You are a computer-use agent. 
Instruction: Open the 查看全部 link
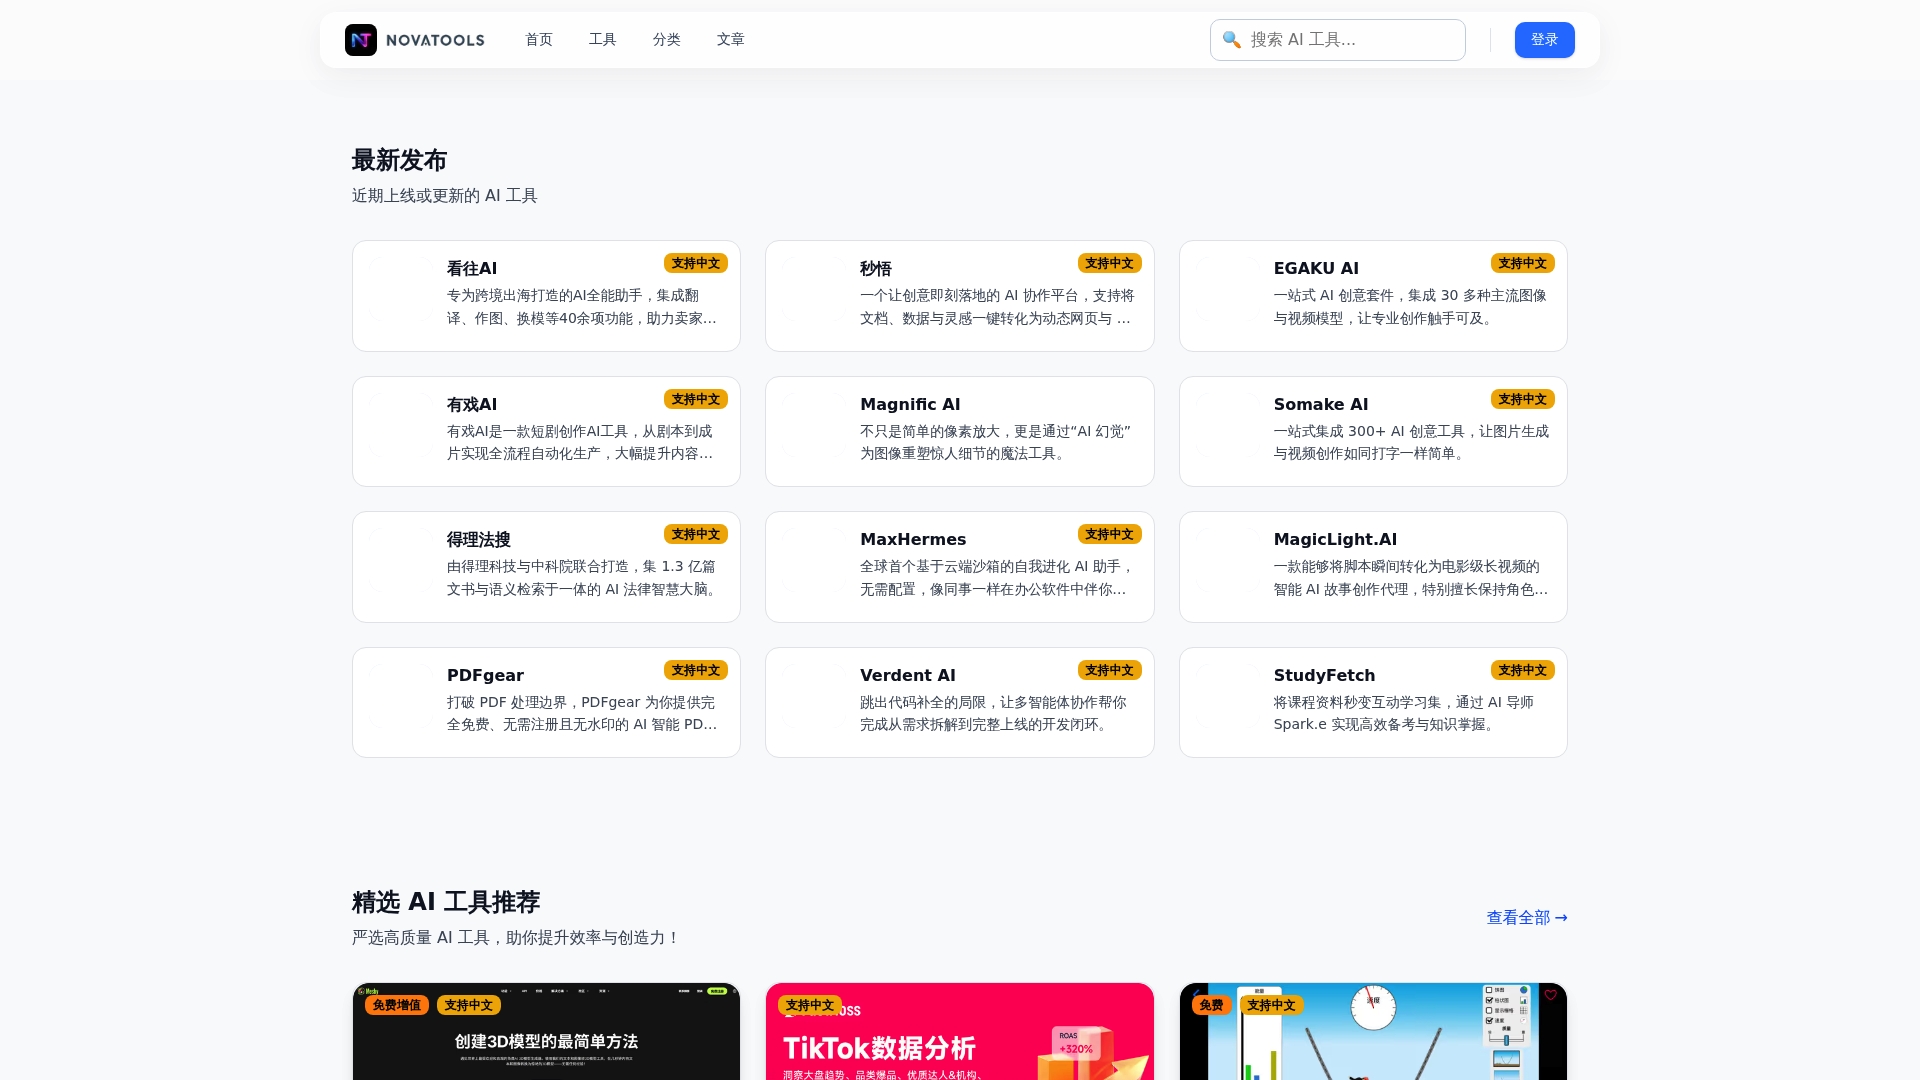click(x=1524, y=917)
